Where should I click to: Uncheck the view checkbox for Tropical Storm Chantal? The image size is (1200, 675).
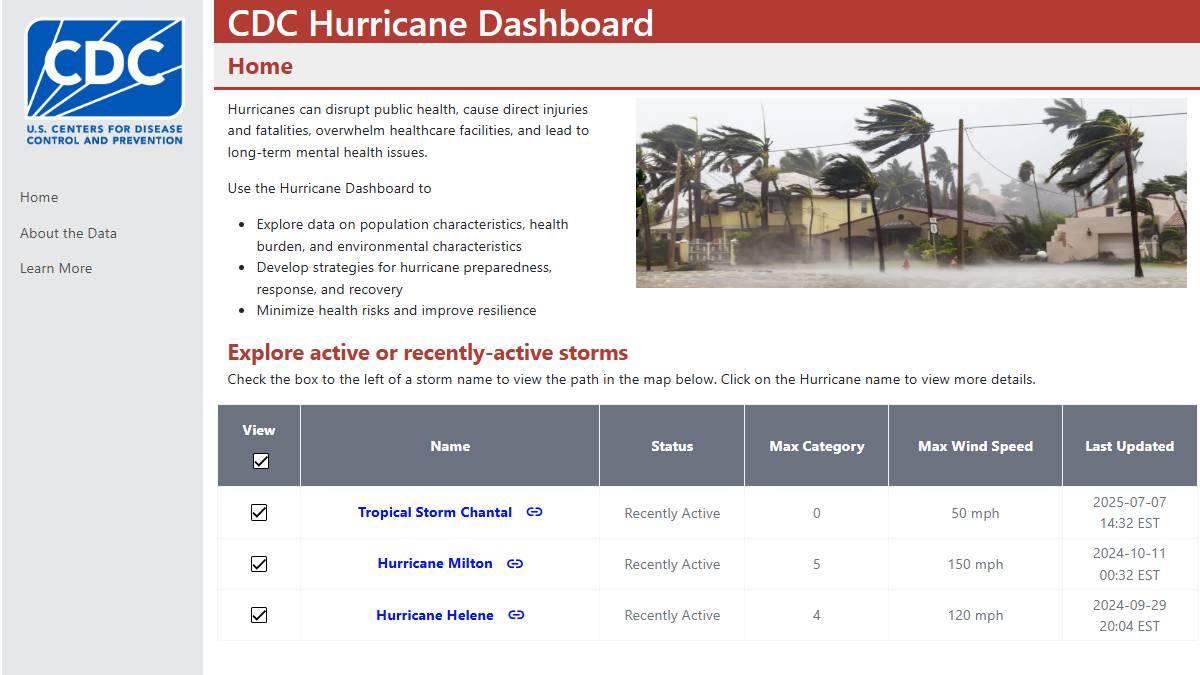point(259,512)
